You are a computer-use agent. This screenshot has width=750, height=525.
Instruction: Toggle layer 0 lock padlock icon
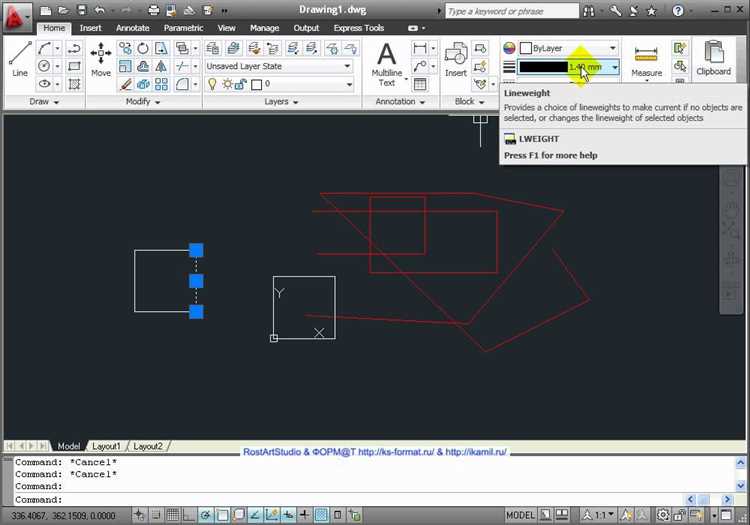pos(241,84)
